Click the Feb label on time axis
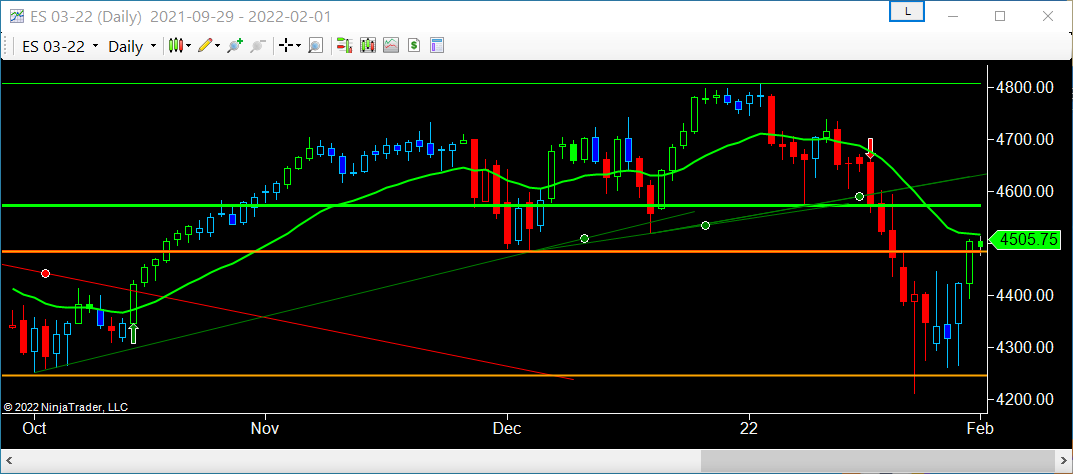 pyautogui.click(x=980, y=429)
